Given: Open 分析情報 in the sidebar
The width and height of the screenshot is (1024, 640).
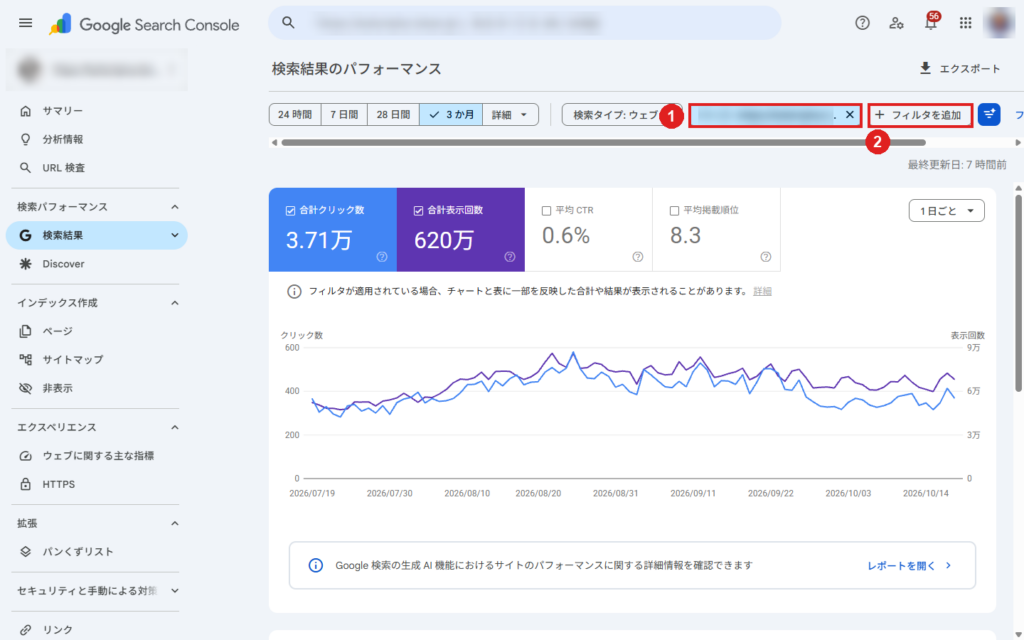Looking at the screenshot, I should pyautogui.click(x=96, y=139).
